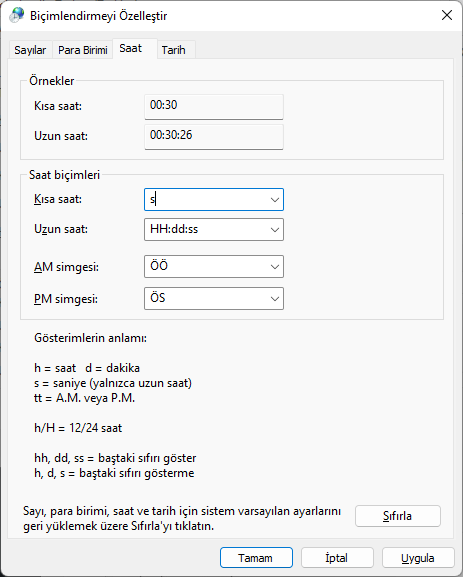This screenshot has height=577, width=463.
Task: Click the Sıfırla reset button
Action: [398, 516]
